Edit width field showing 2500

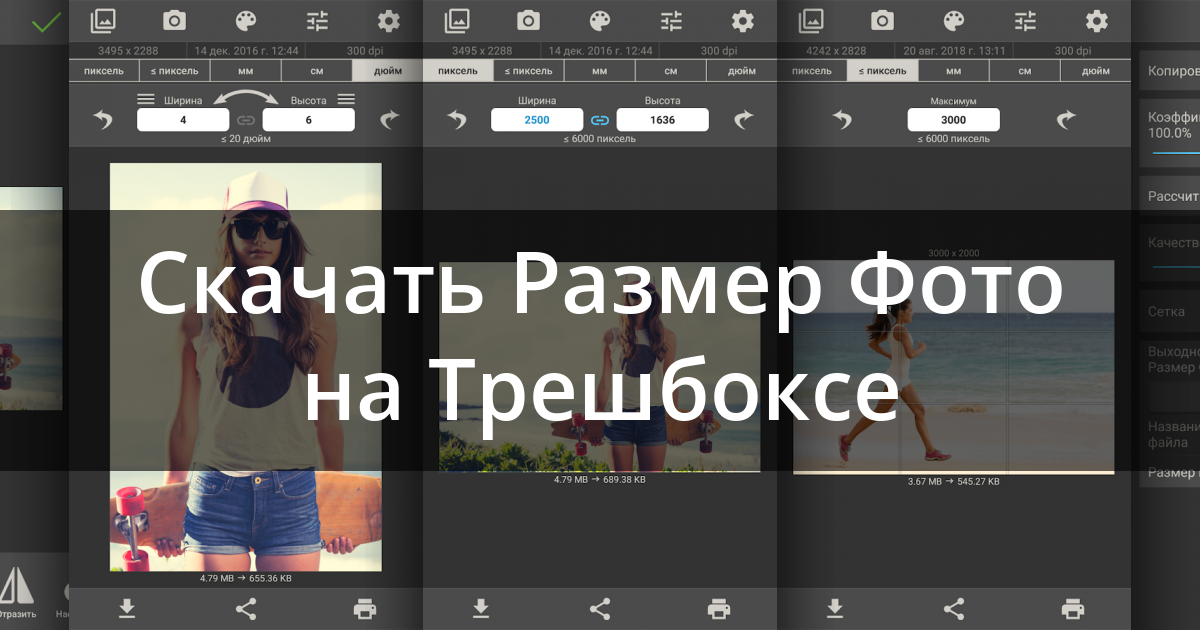[537, 120]
